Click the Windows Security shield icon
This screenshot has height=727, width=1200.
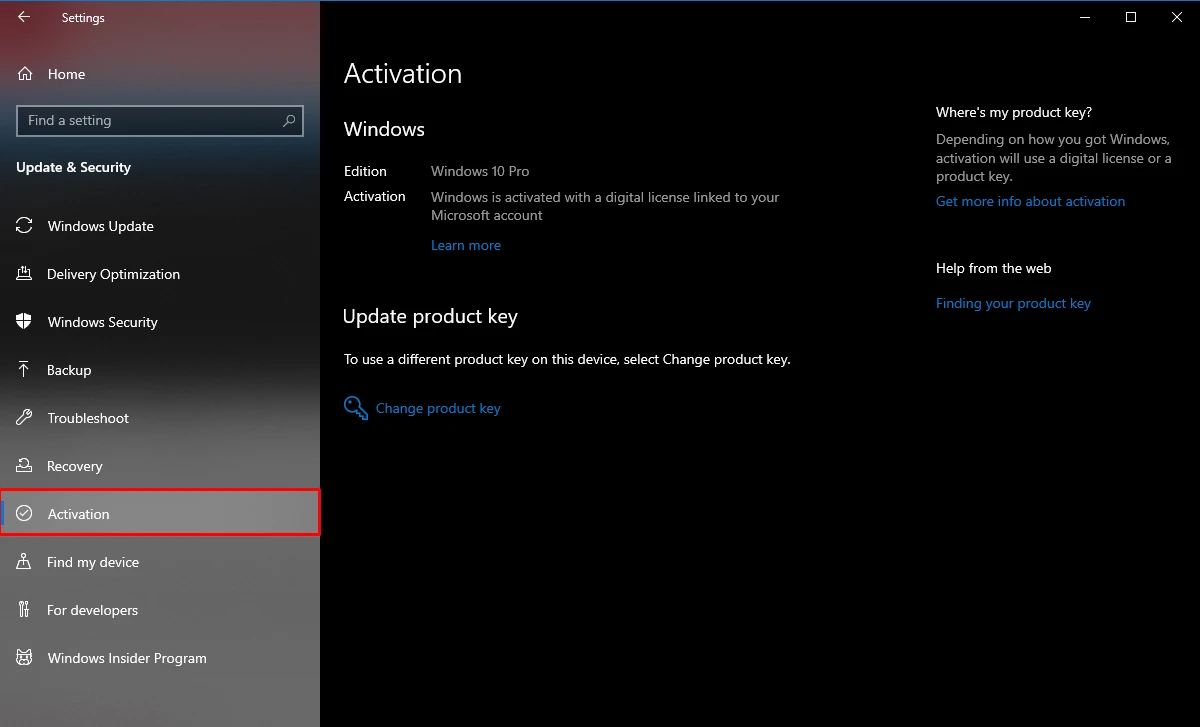(x=25, y=322)
